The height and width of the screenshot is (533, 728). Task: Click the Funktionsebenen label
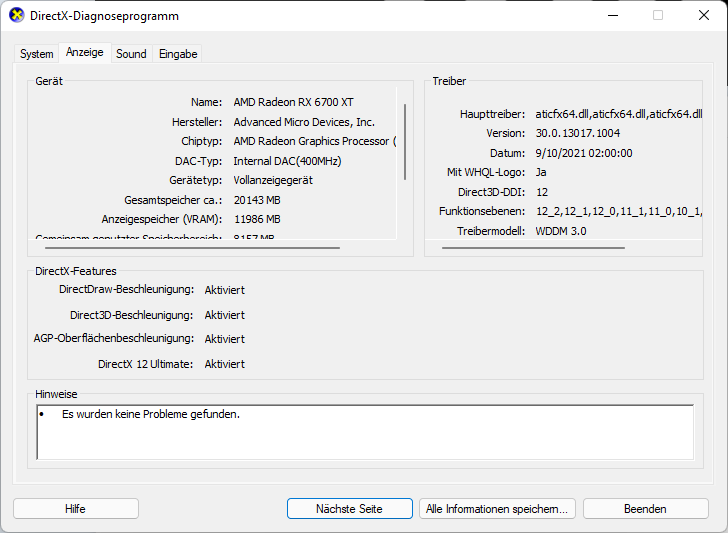tap(482, 211)
